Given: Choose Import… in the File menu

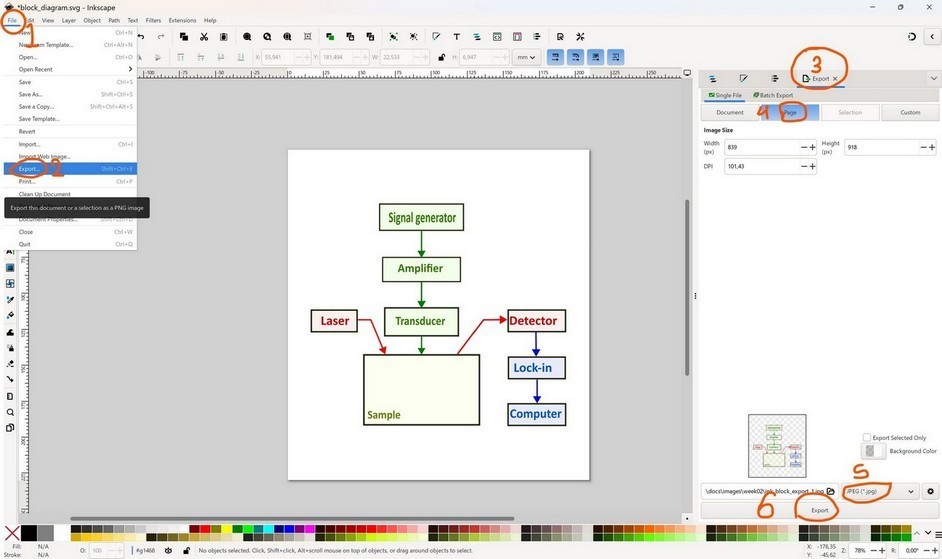Looking at the screenshot, I should [70, 144].
